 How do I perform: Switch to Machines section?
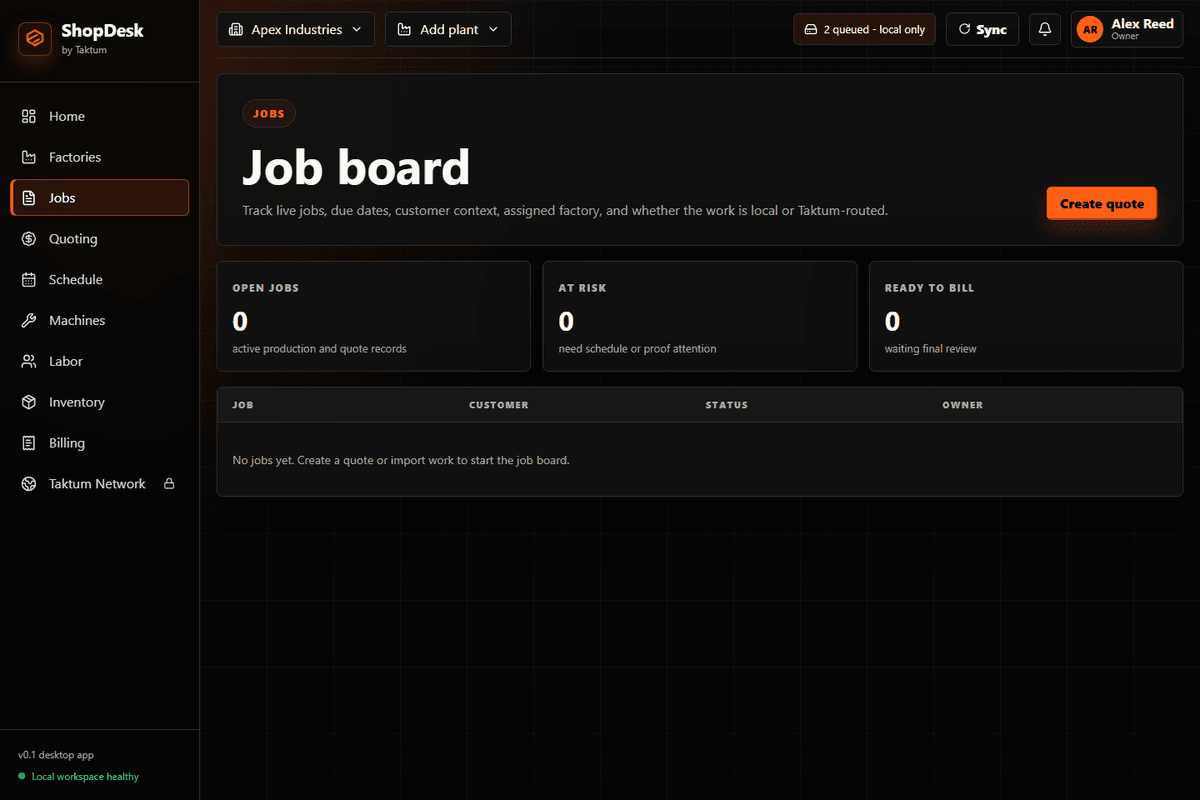click(x=99, y=321)
